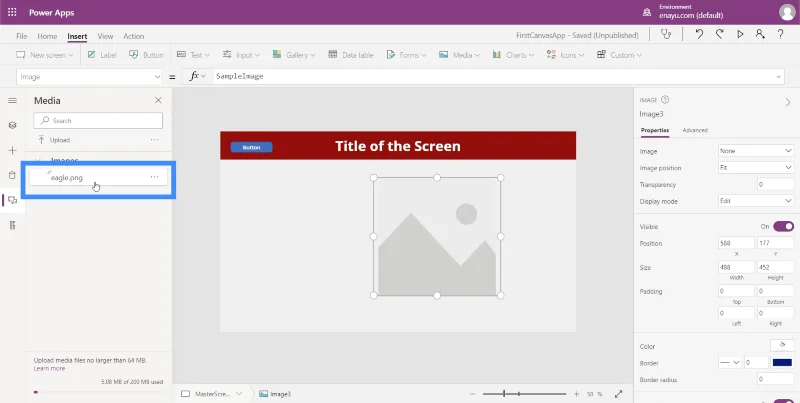Image resolution: width=800 pixels, height=403 pixels.
Task: Click the formula bar containing SampleImage
Action: click(x=492, y=77)
